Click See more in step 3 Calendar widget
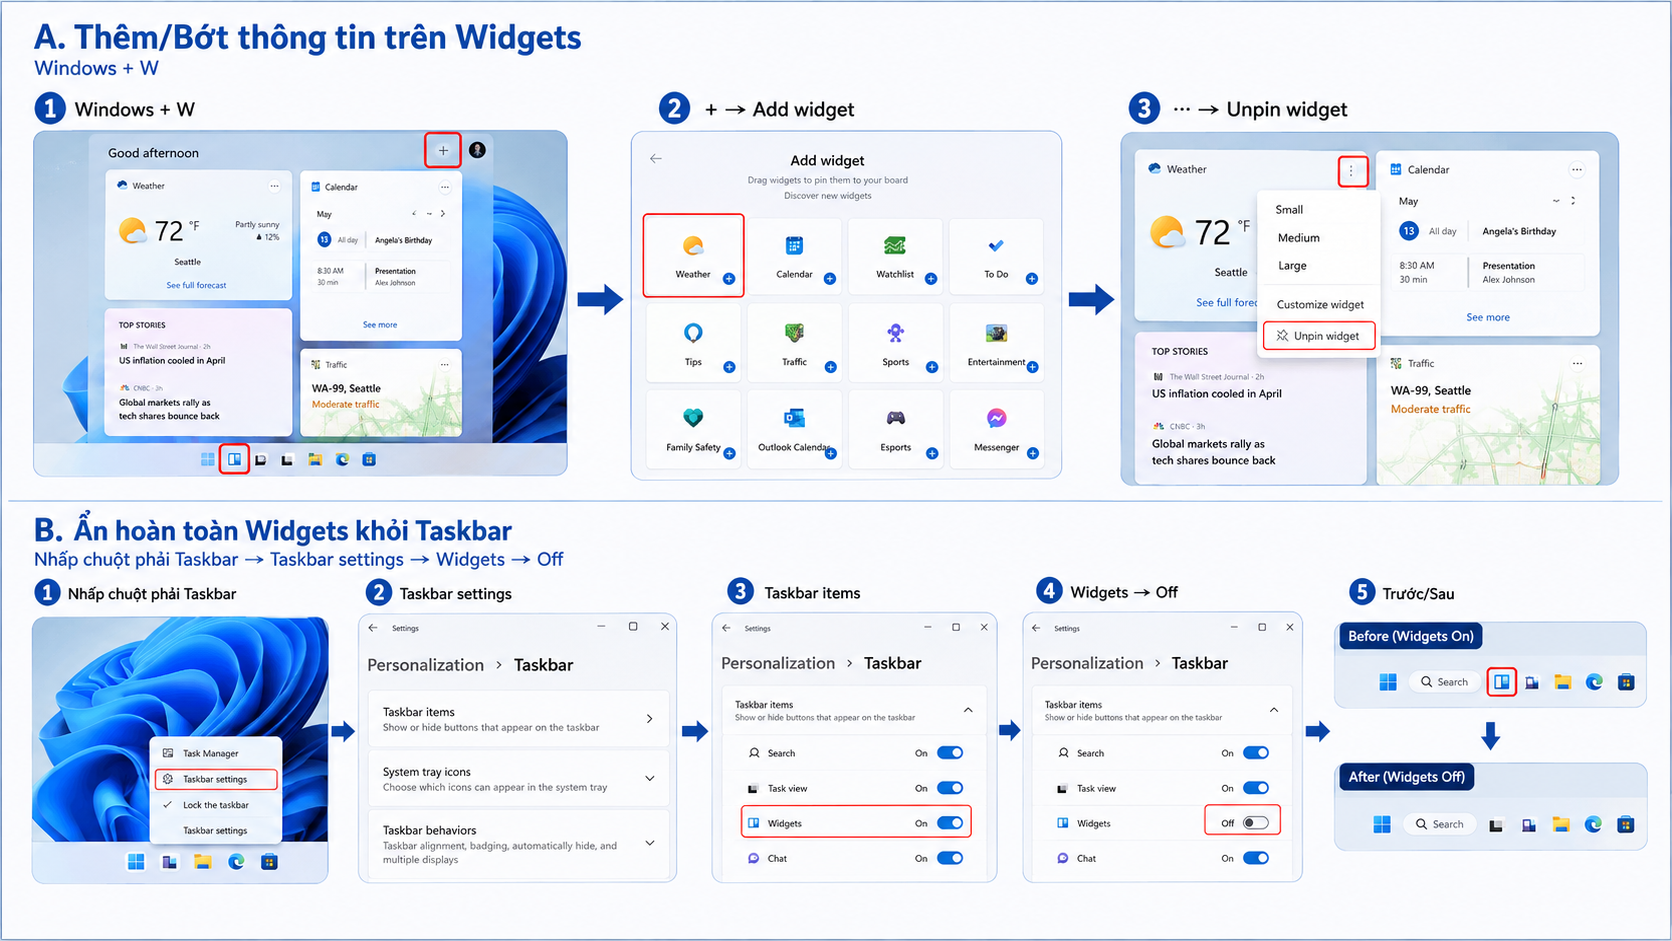 pos(1488,318)
